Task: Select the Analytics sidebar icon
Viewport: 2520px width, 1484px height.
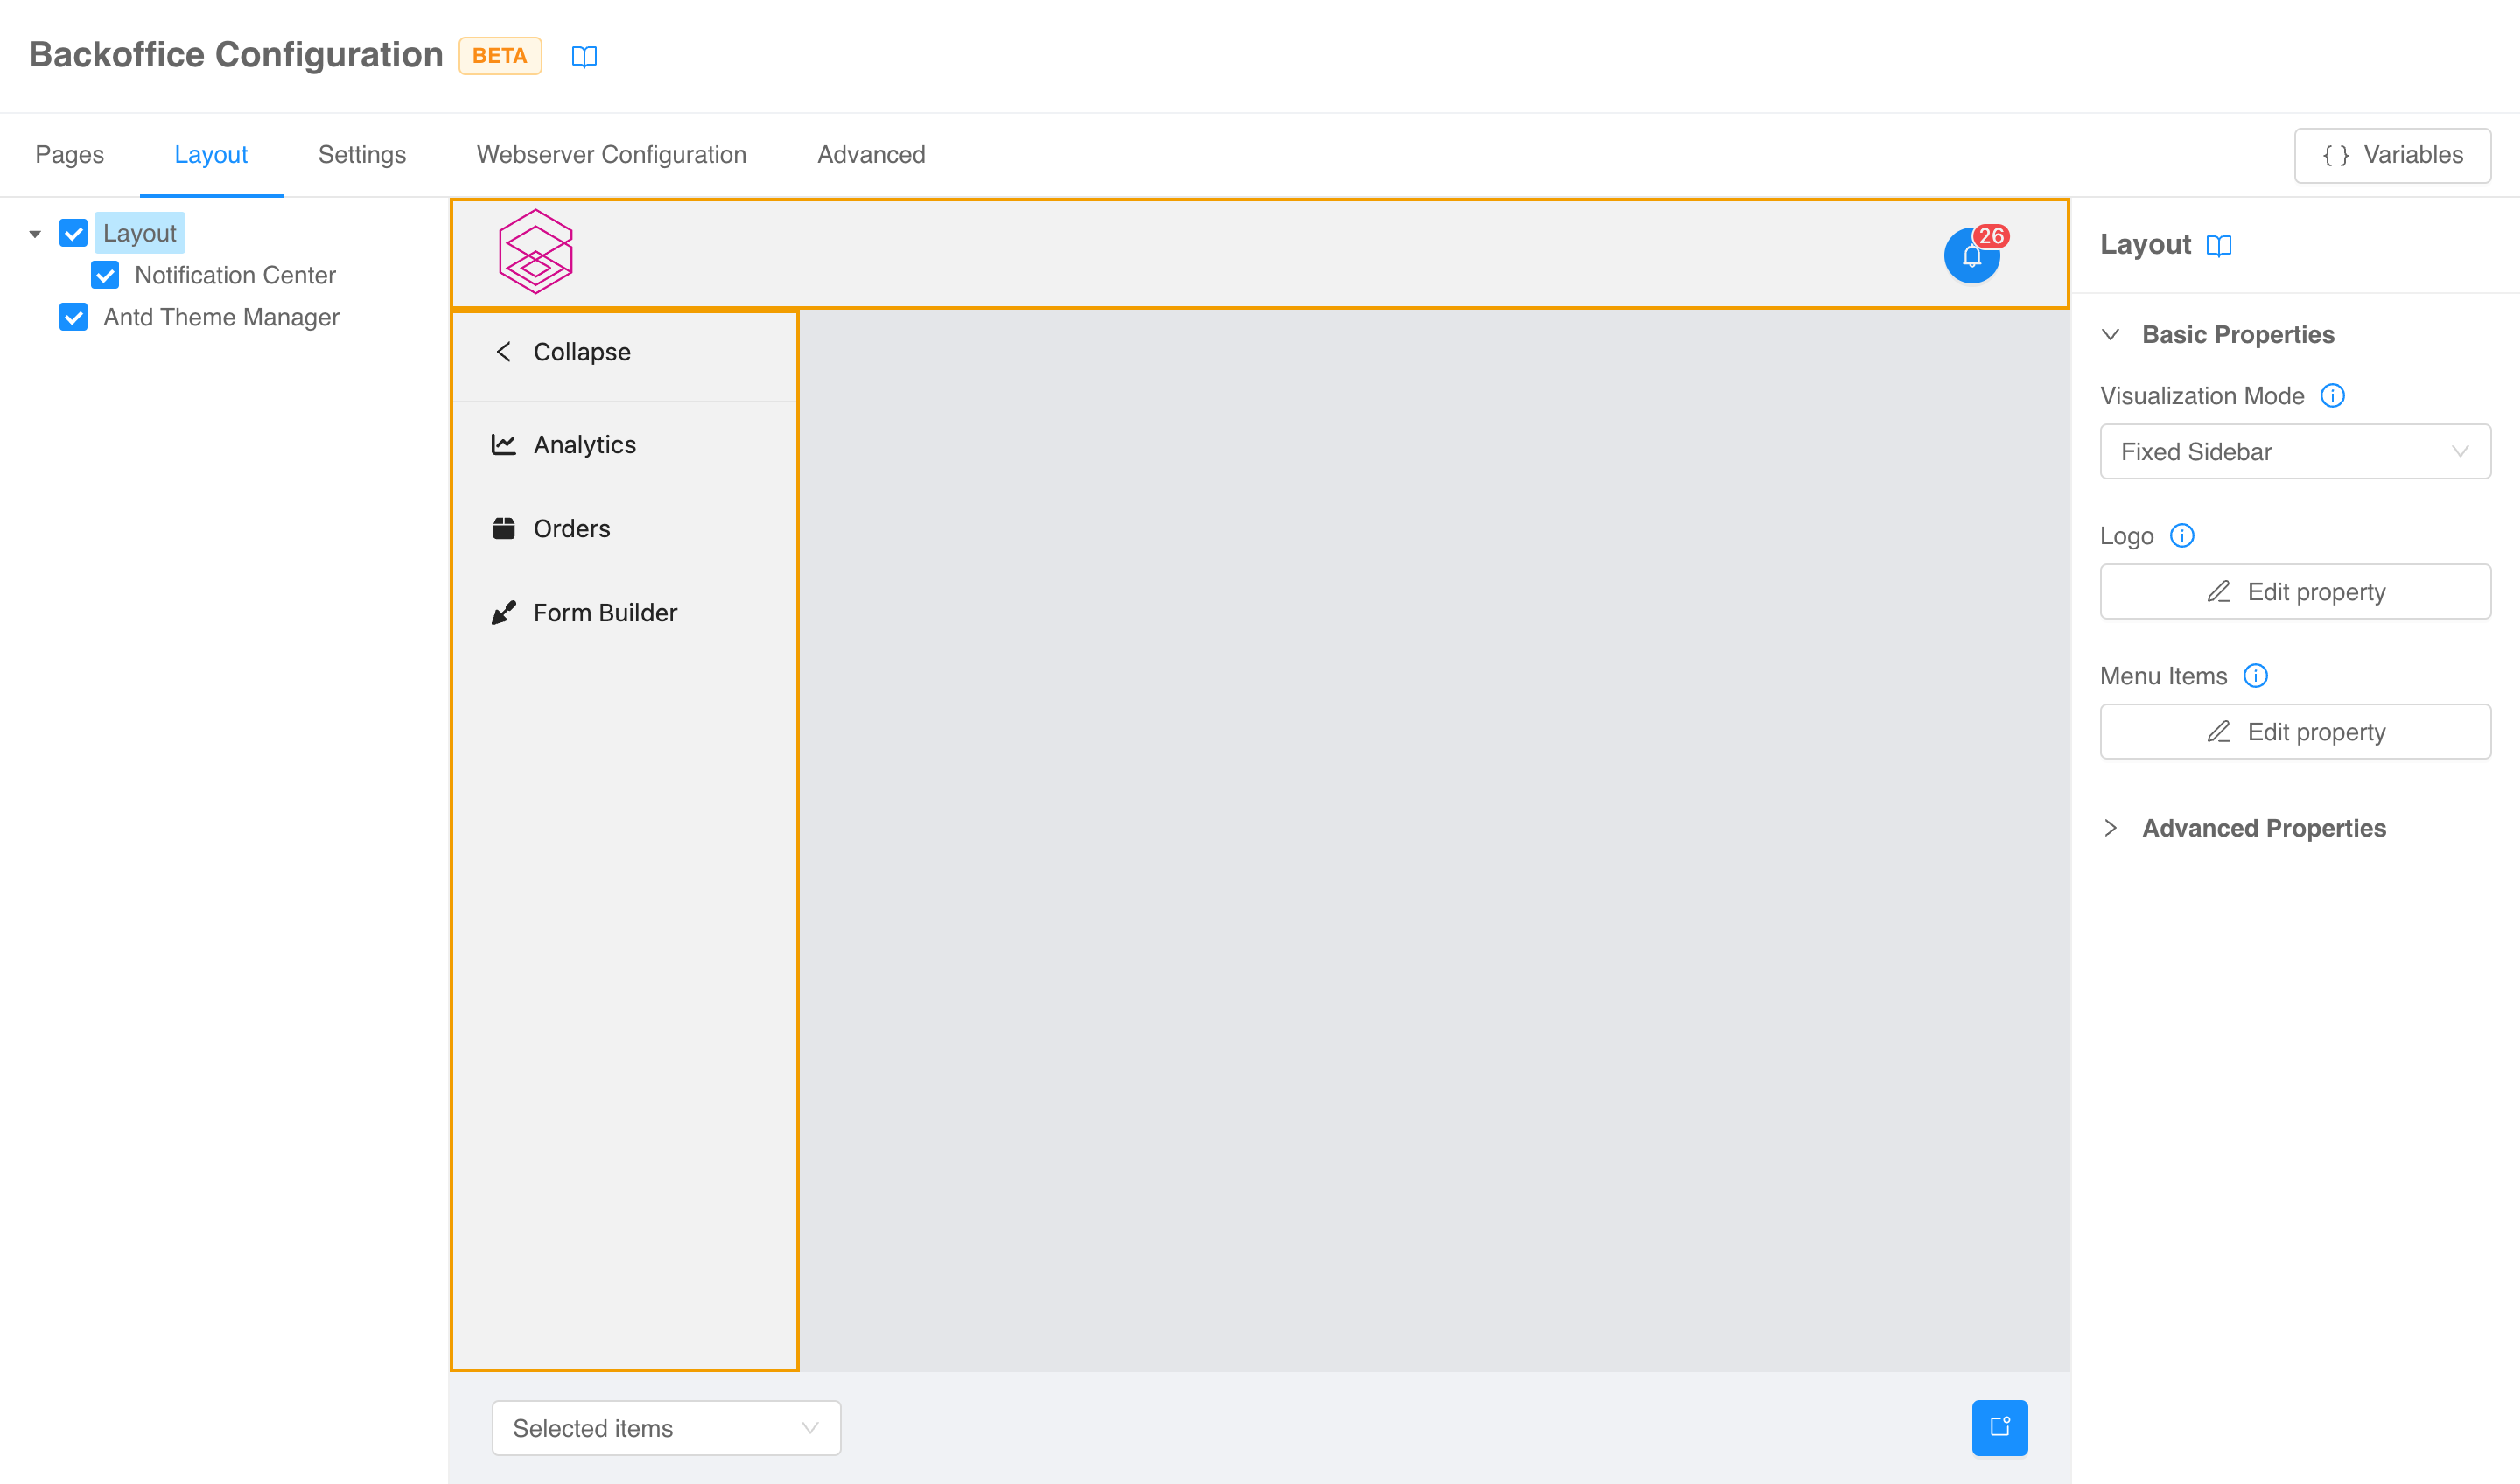Action: [x=504, y=445]
